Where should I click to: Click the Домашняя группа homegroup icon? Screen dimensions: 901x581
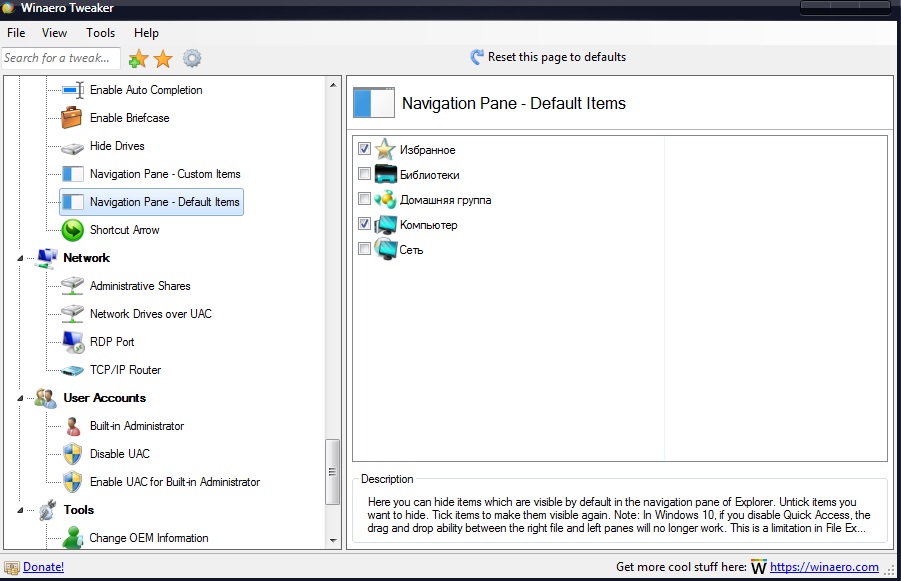coord(385,199)
